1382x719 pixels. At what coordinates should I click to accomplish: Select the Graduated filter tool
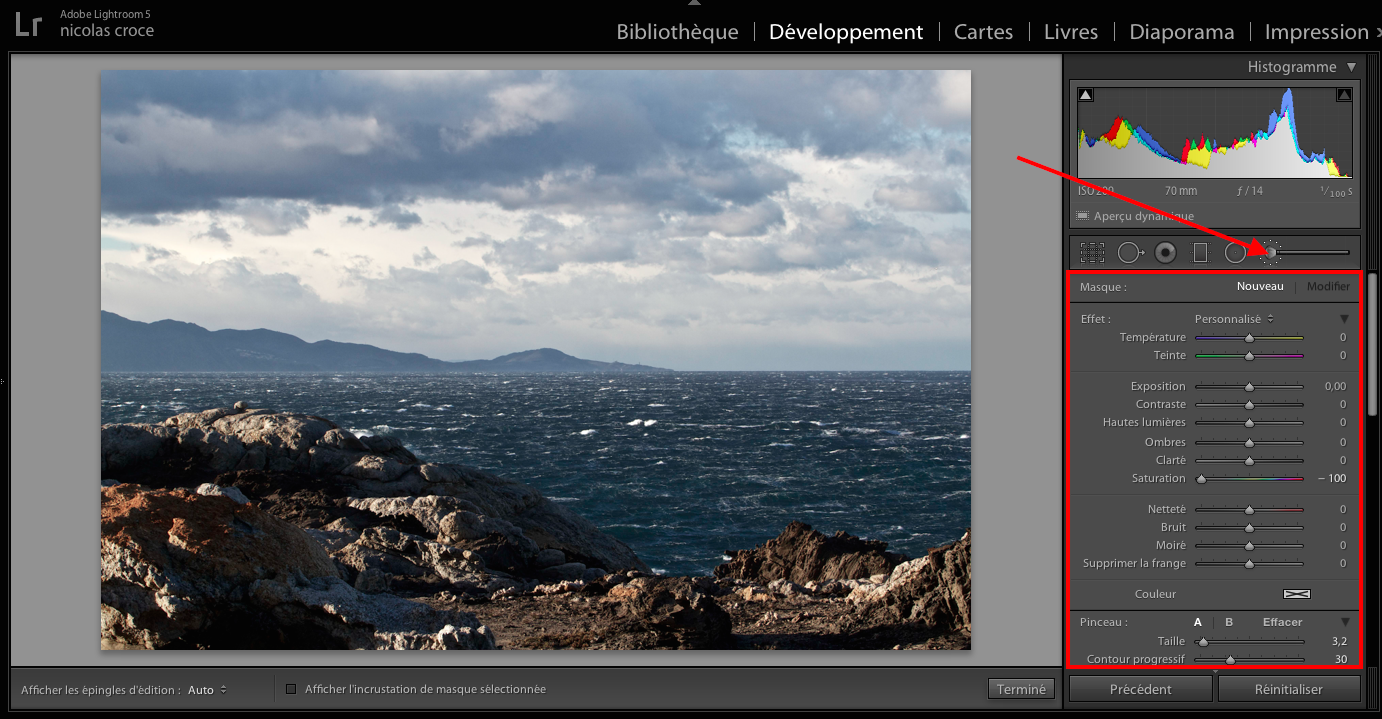tap(1200, 252)
